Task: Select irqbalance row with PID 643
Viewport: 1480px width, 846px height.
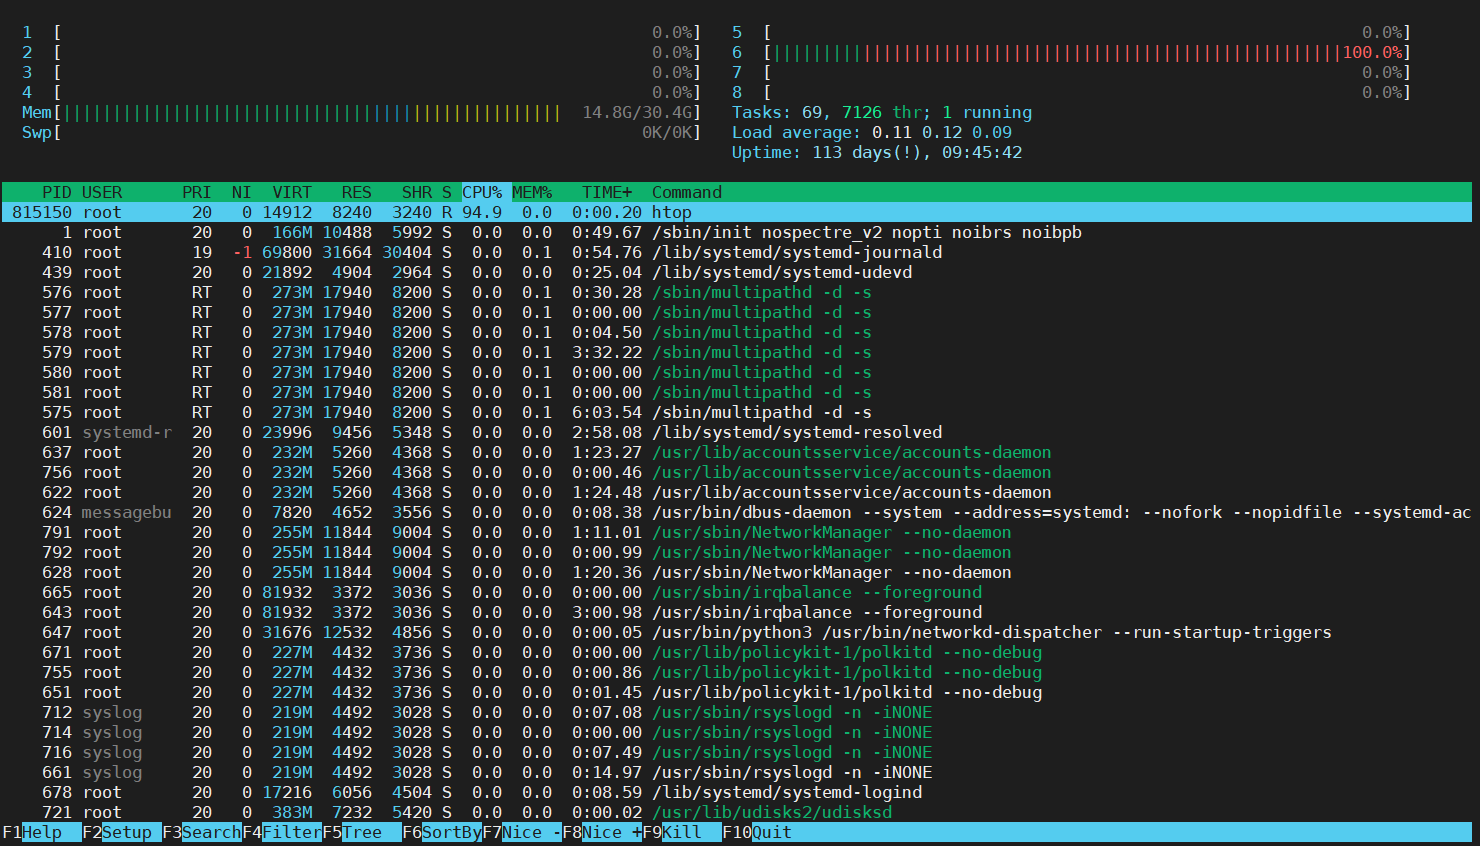Action: point(737,612)
